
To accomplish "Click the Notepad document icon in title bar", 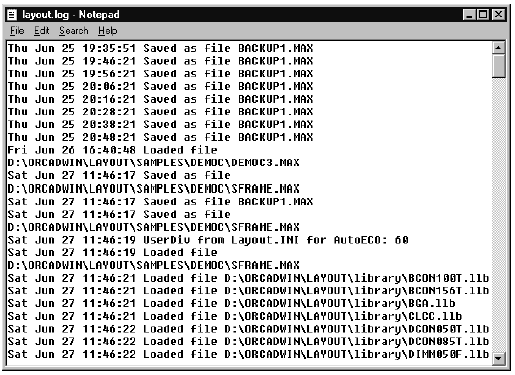I will [12, 15].
